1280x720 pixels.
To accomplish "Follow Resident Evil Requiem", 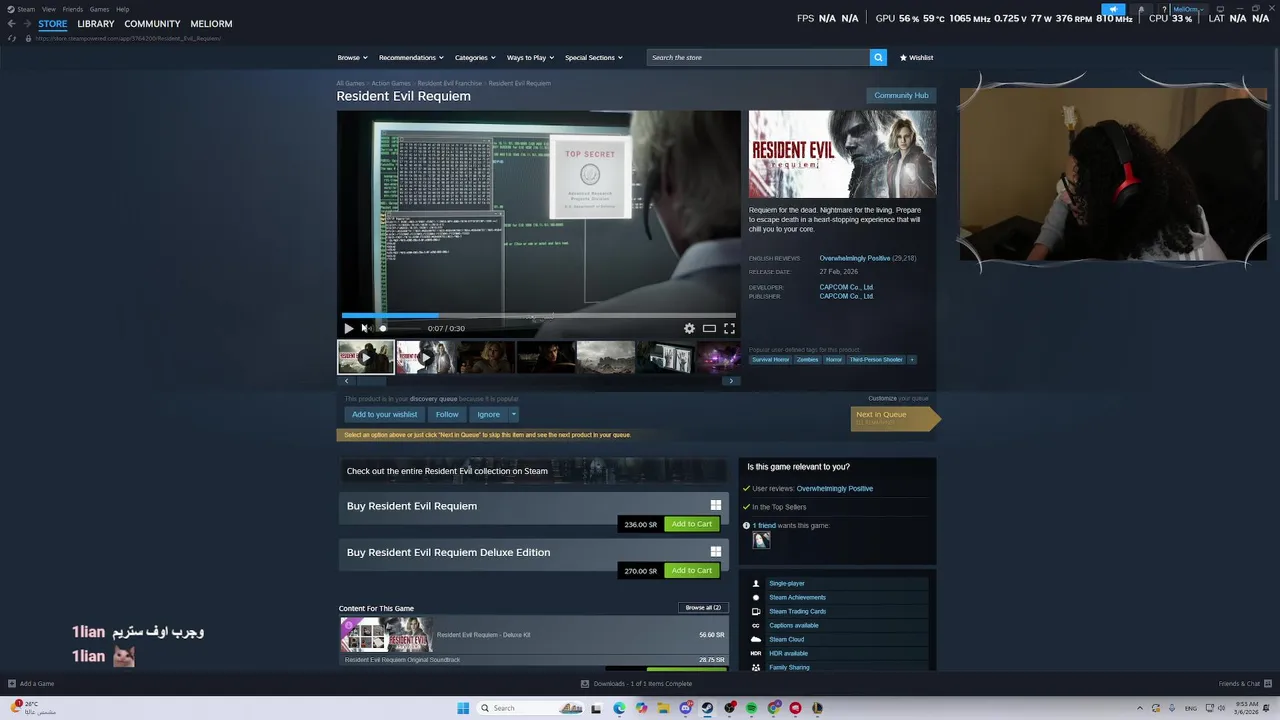I will tap(447, 414).
